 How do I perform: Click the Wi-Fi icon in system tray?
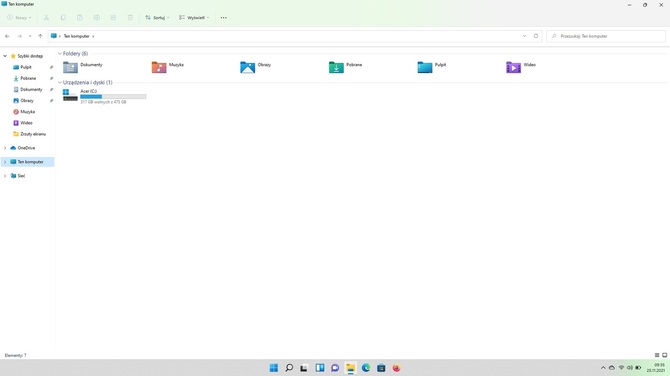tap(621, 367)
